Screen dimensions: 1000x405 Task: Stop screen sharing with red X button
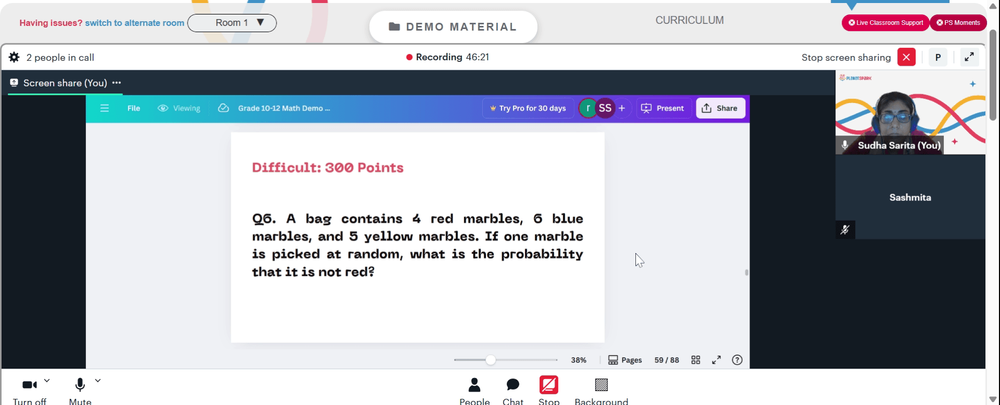pos(906,57)
